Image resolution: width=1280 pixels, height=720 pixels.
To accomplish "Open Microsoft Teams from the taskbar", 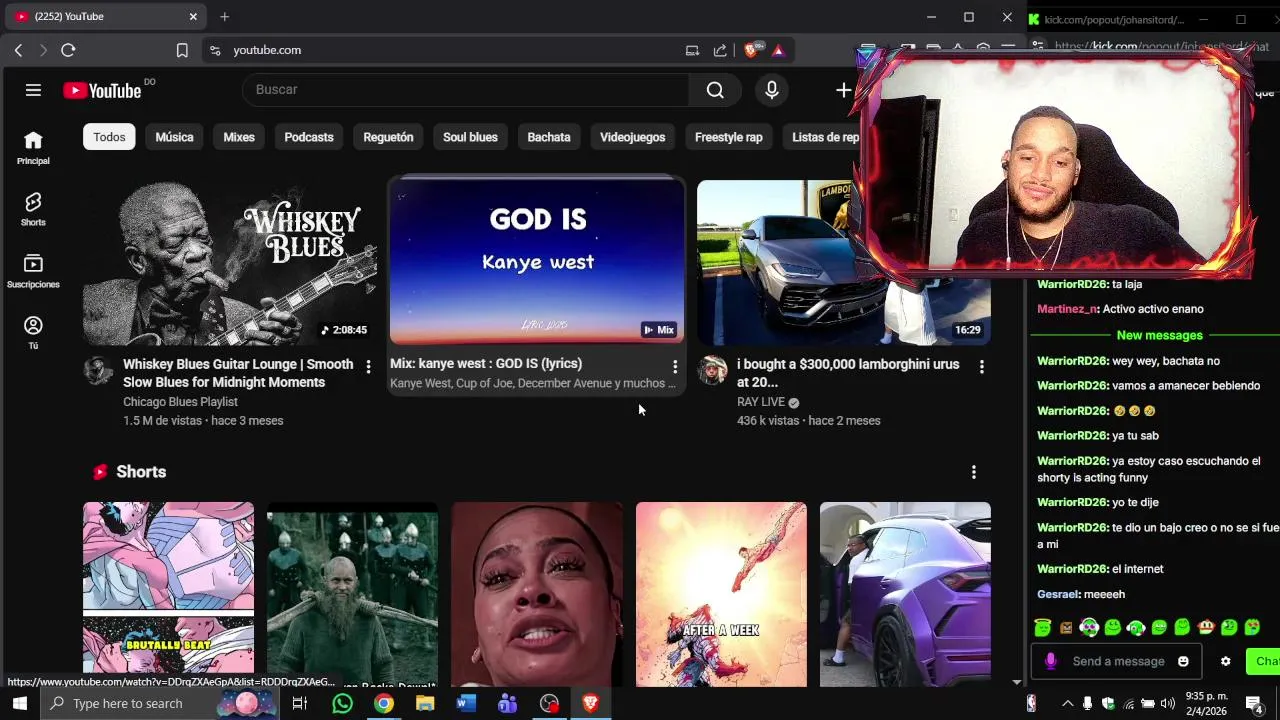I will click(x=507, y=704).
